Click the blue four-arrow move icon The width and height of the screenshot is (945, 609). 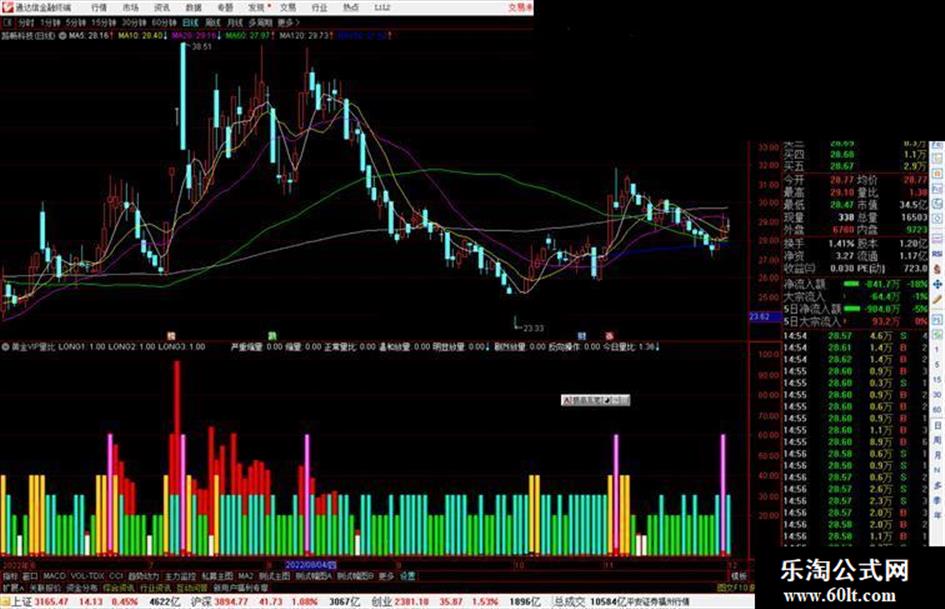click(x=937, y=284)
